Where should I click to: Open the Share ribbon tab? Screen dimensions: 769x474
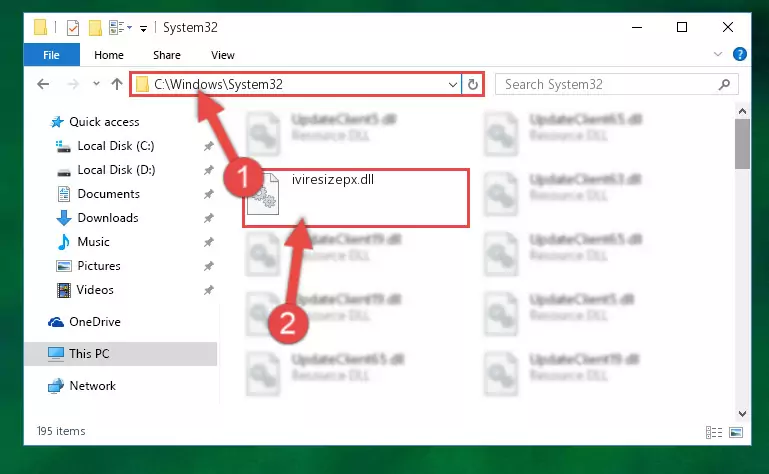[x=166, y=55]
